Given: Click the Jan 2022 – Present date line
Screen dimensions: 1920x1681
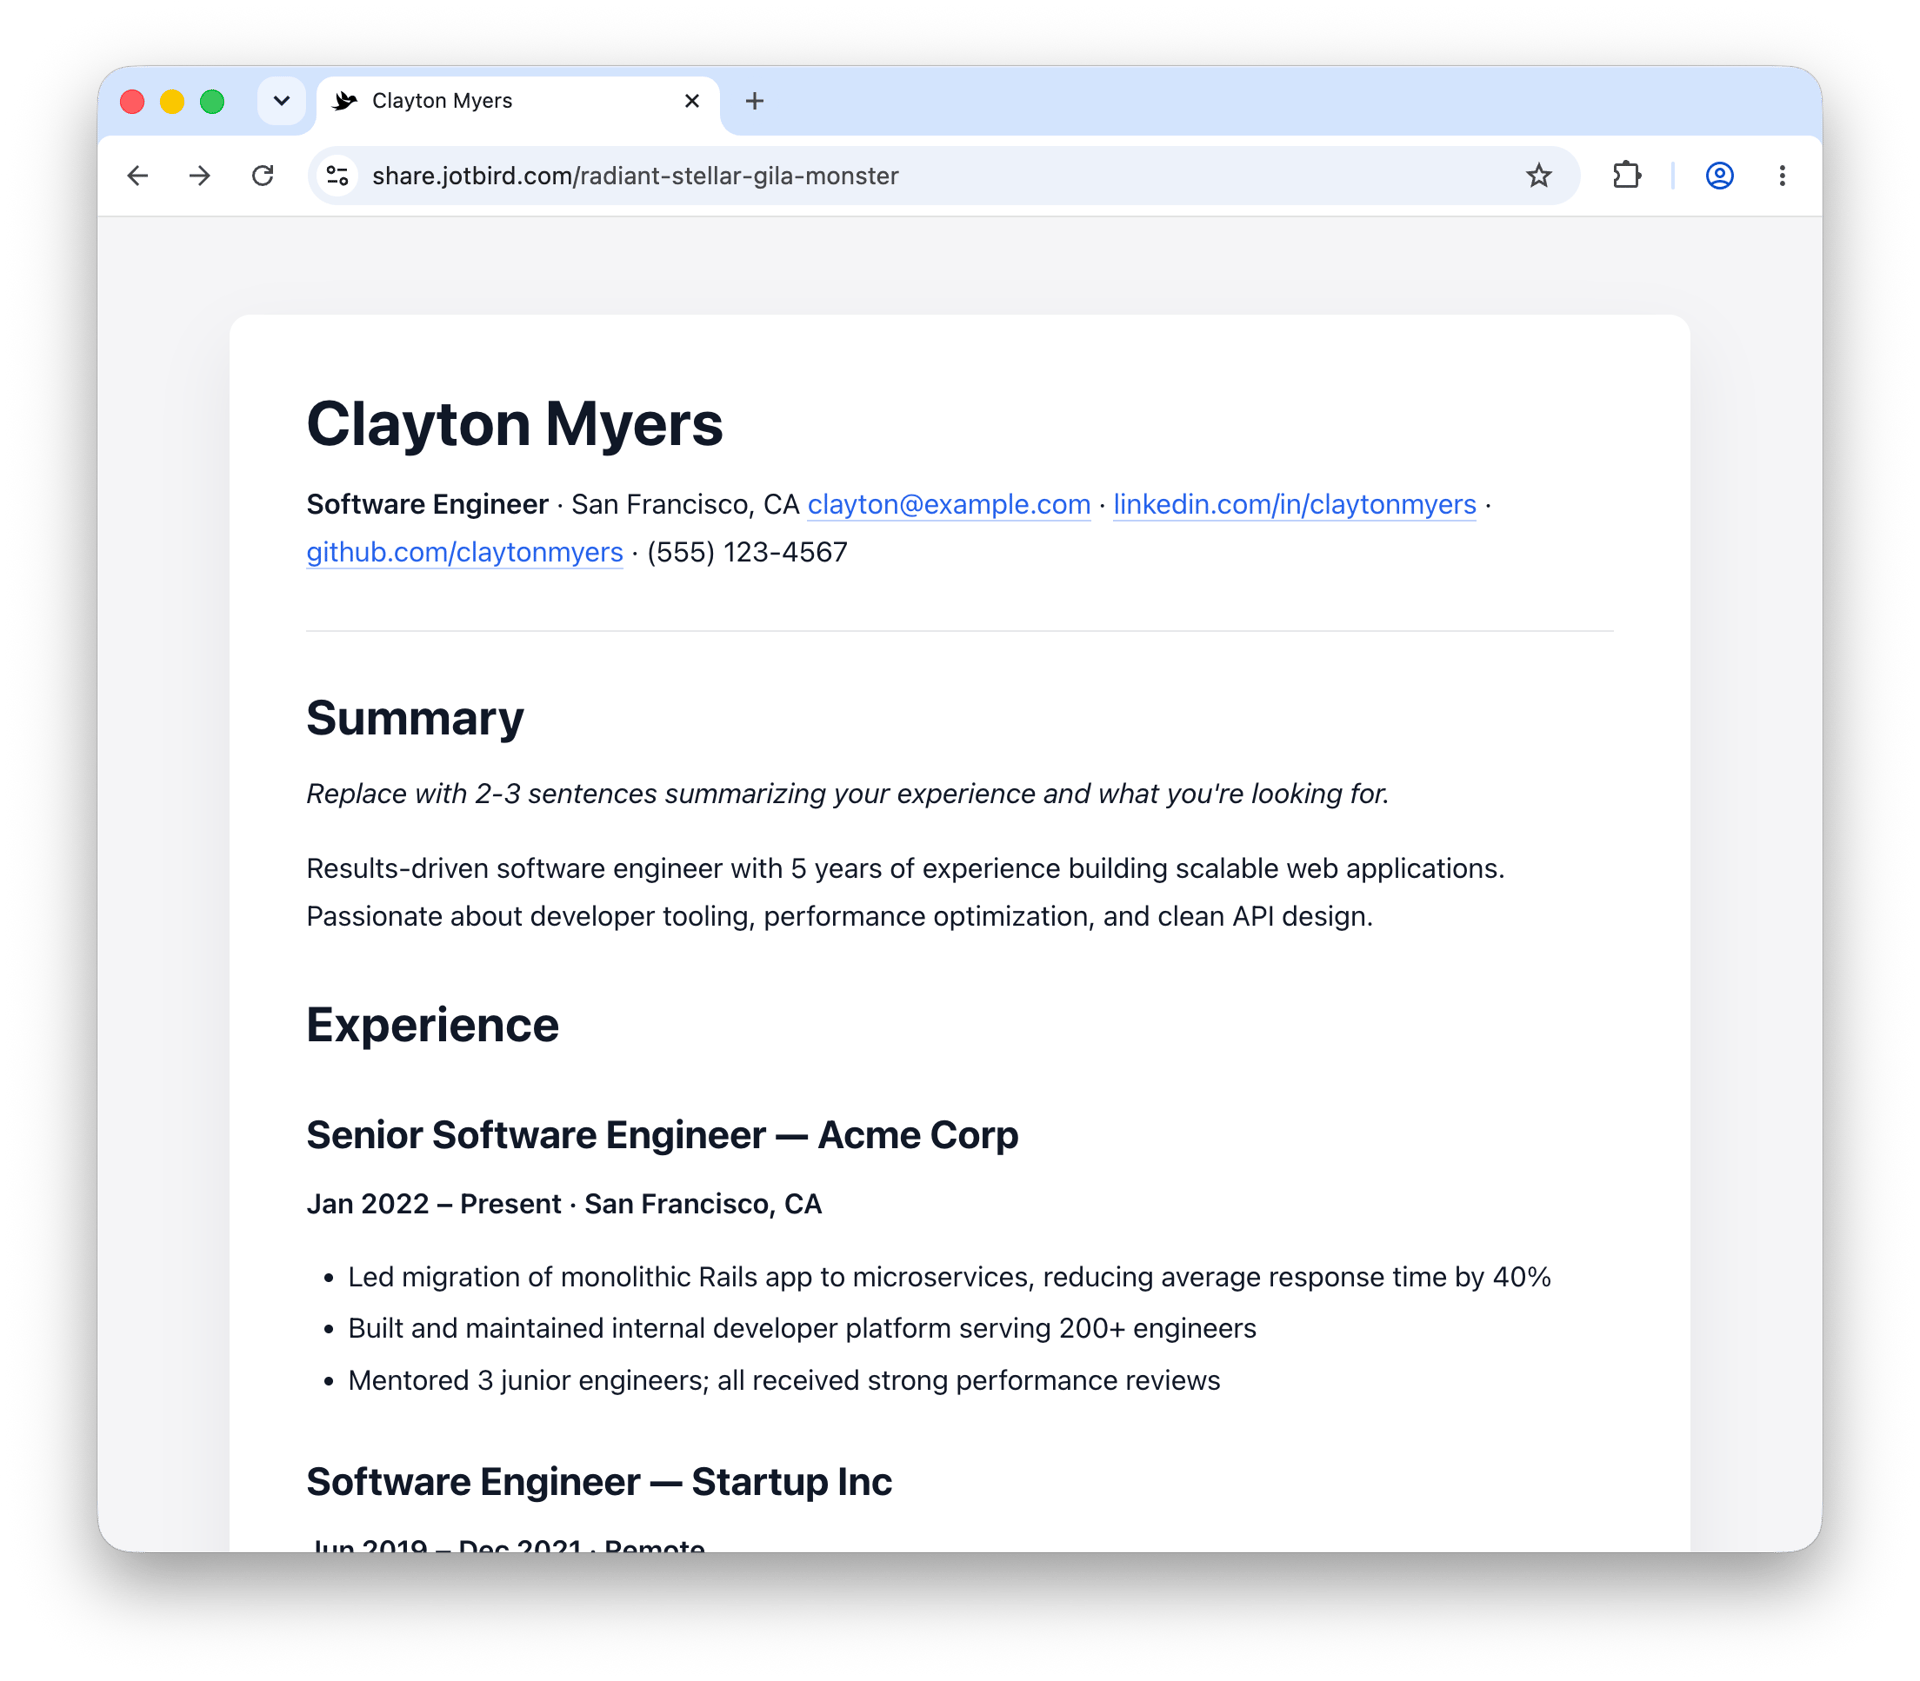Looking at the screenshot, I should coord(564,1204).
